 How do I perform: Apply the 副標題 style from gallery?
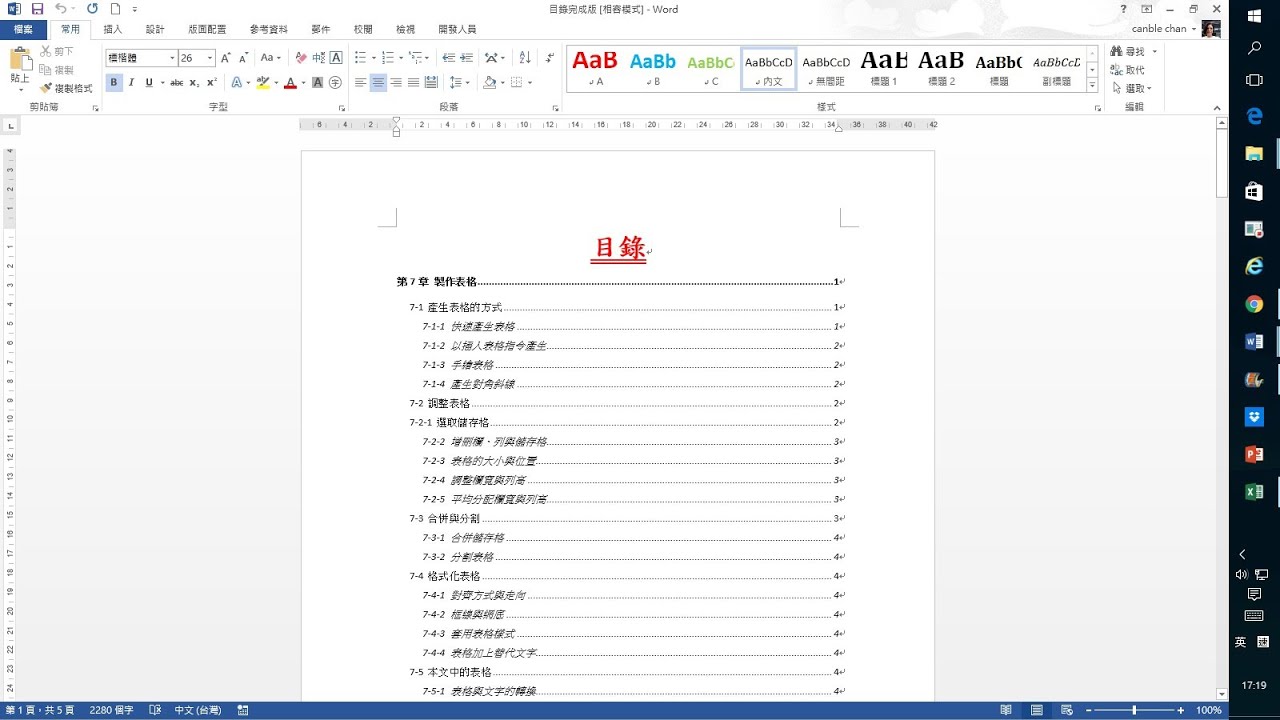pos(1057,69)
